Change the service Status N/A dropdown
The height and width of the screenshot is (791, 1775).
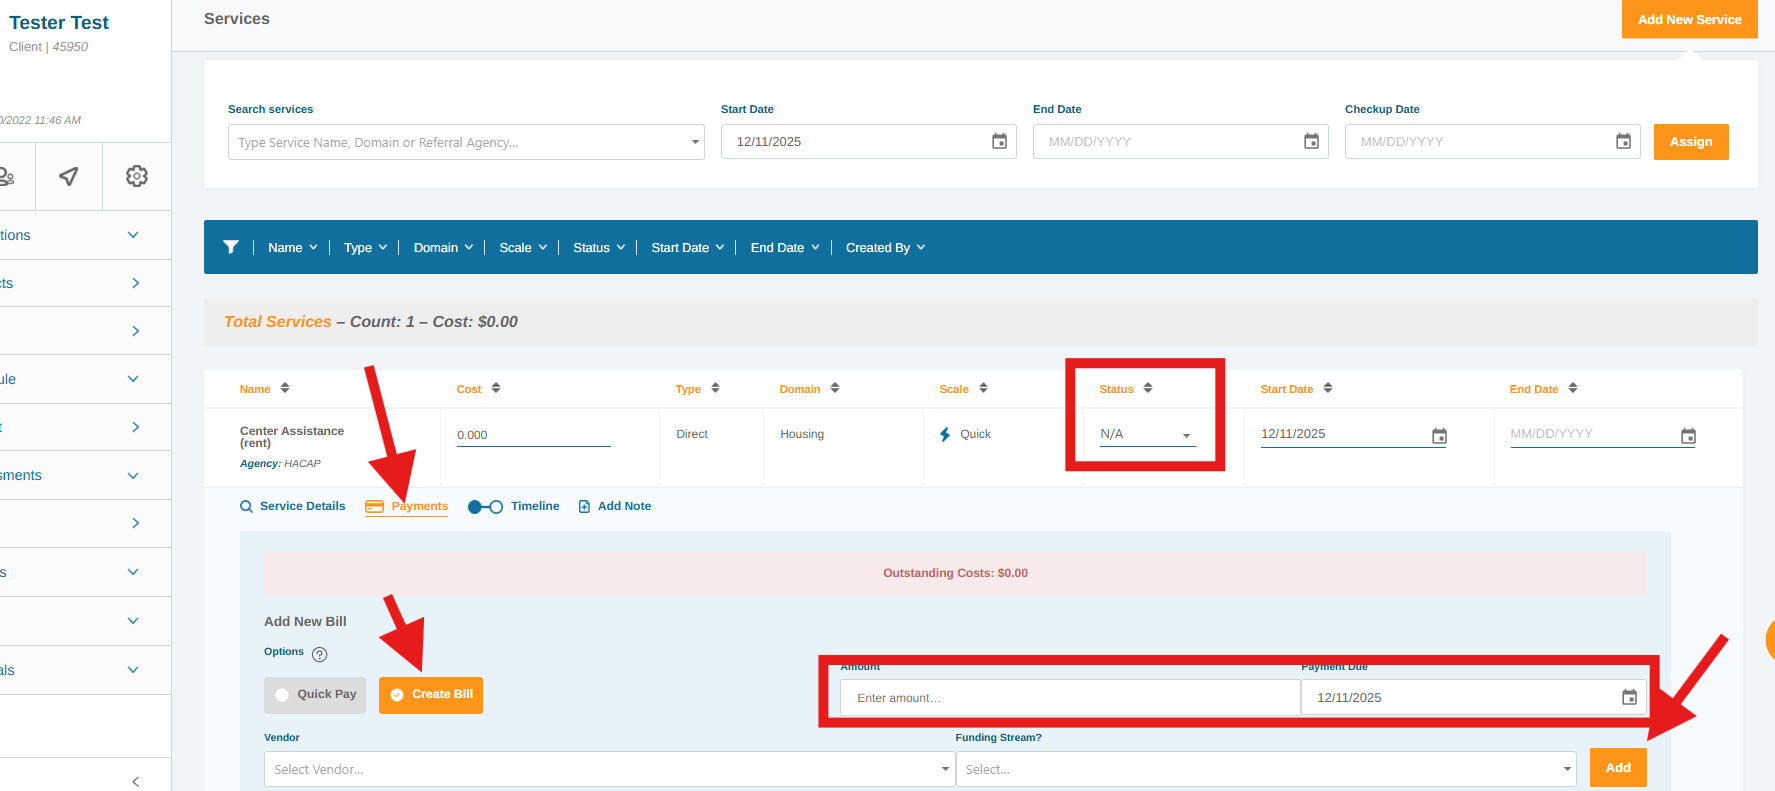(1147, 434)
